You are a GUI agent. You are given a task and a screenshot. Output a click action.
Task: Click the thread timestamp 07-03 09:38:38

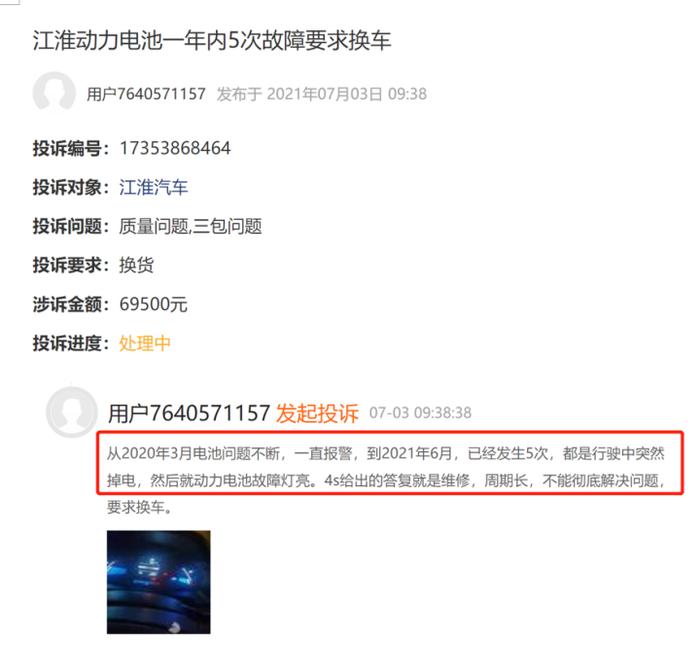pos(420,413)
